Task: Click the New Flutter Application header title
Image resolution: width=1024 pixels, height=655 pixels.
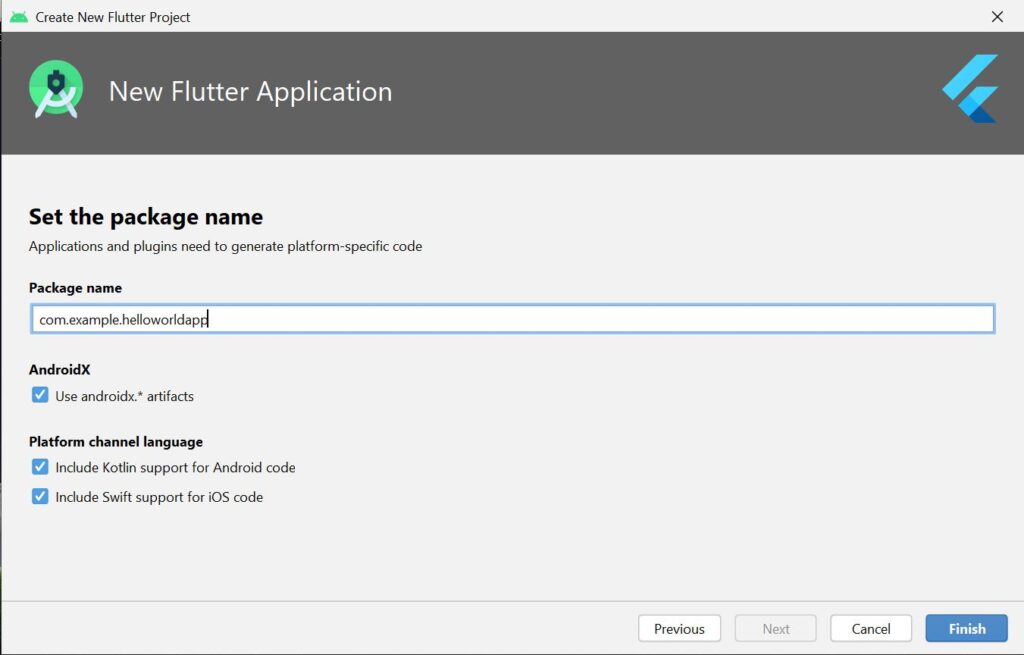Action: pyautogui.click(x=250, y=91)
